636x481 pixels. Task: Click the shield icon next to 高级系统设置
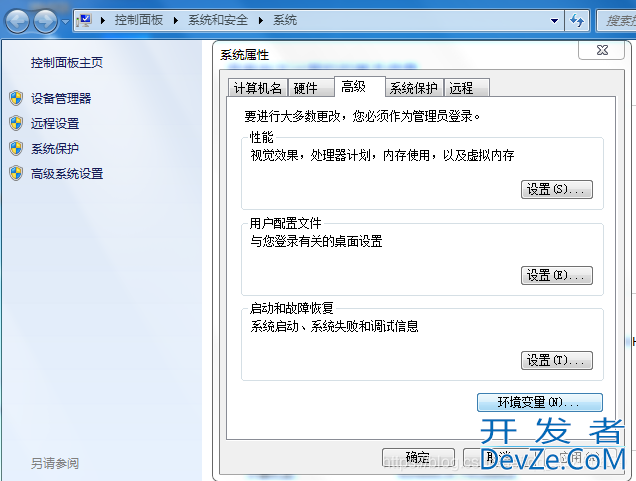[15, 173]
